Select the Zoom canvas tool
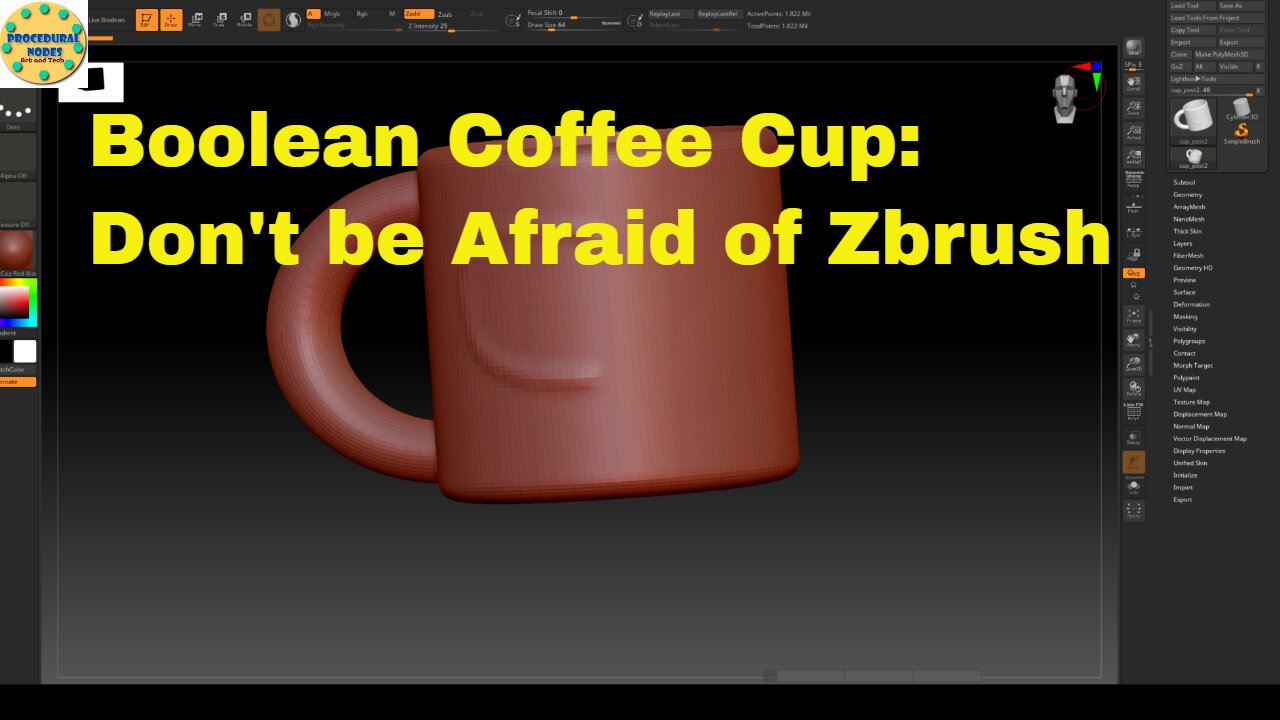Image resolution: width=1280 pixels, height=720 pixels. pos(1133,108)
